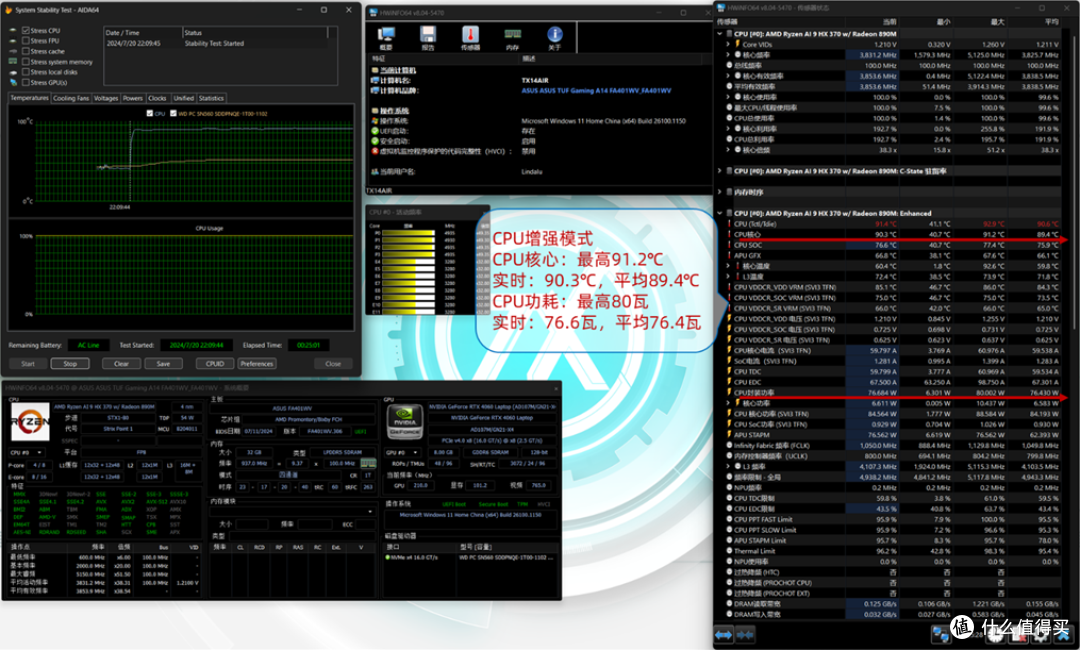1080x650 pixels.
Task: Expand the L3温度 sensor row
Action: tap(728, 276)
